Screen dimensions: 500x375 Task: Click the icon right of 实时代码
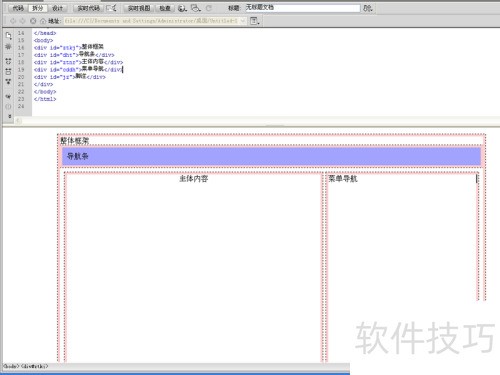(112, 8)
